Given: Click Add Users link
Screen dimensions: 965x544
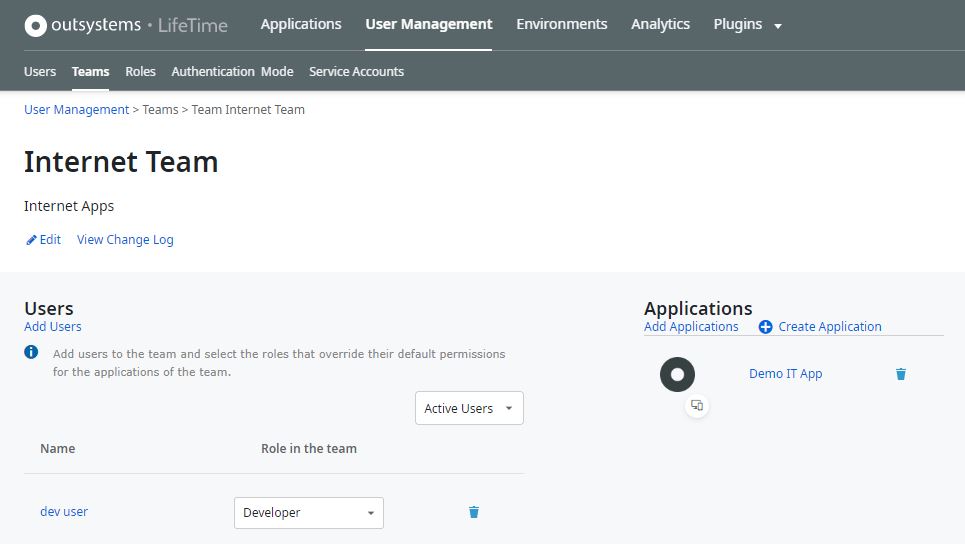Looking at the screenshot, I should (52, 327).
